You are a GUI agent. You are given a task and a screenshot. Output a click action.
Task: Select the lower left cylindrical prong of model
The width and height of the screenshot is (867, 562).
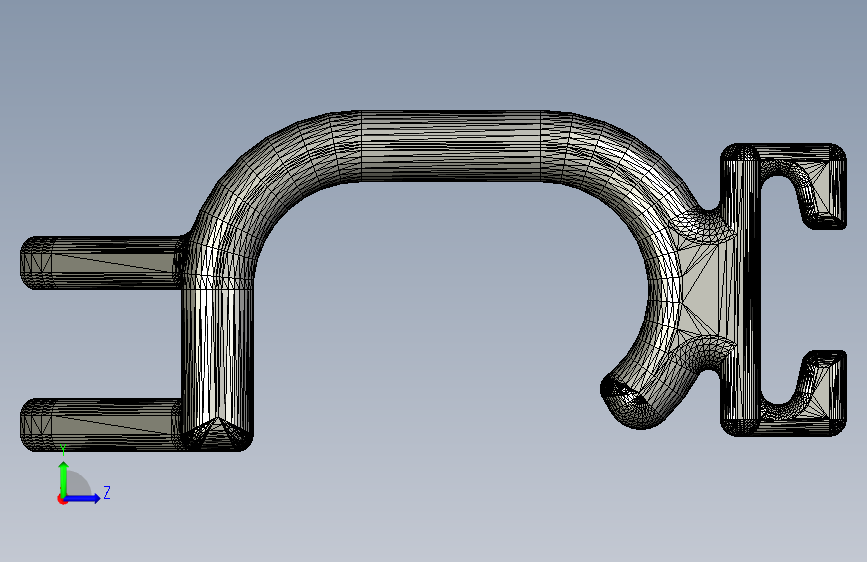click(101, 424)
